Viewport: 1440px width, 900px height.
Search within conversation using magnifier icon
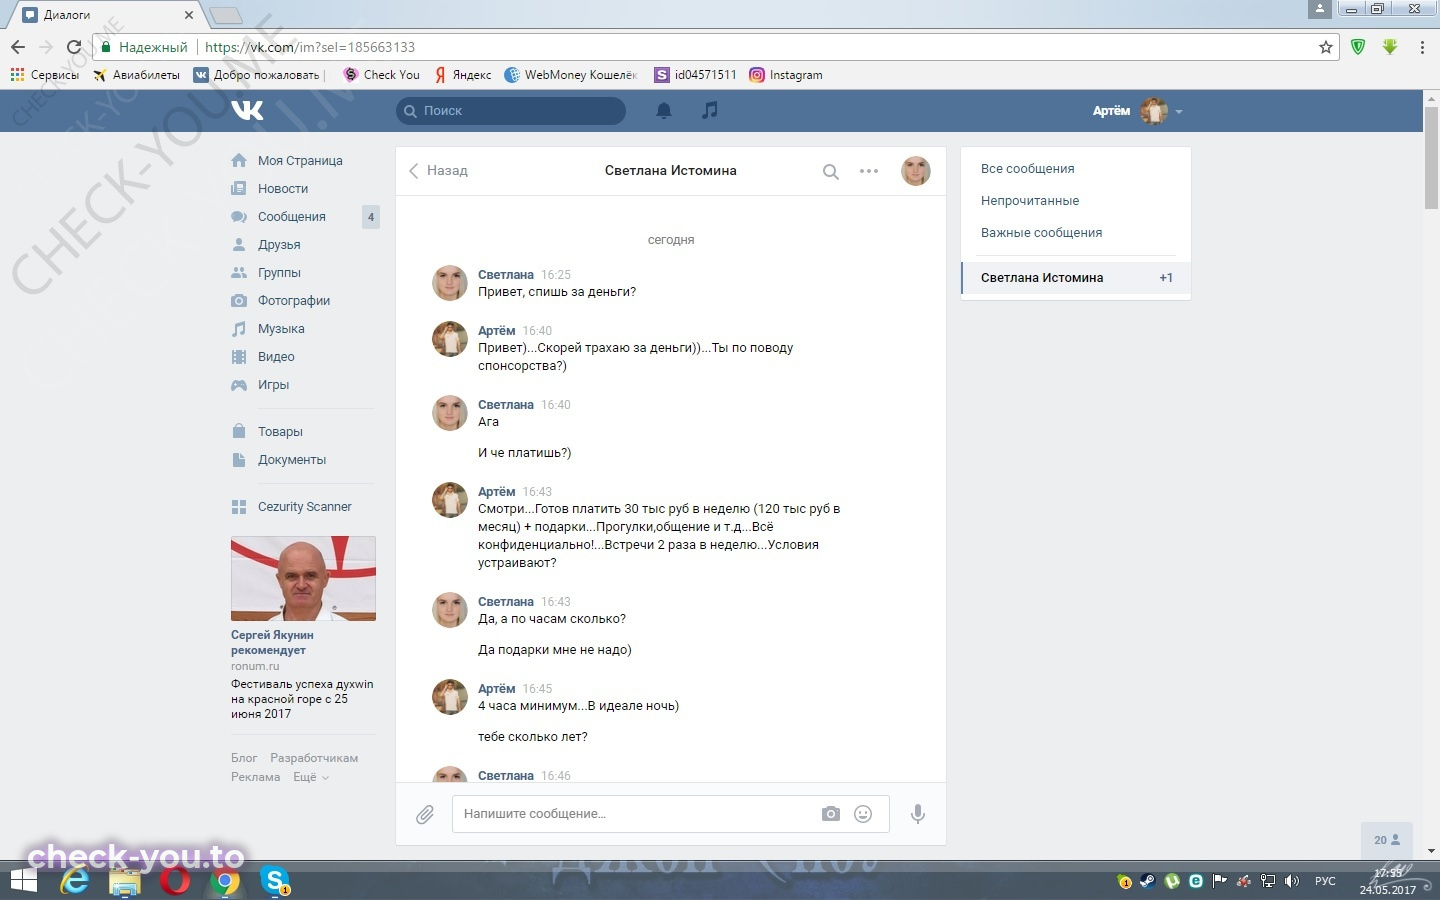click(830, 171)
